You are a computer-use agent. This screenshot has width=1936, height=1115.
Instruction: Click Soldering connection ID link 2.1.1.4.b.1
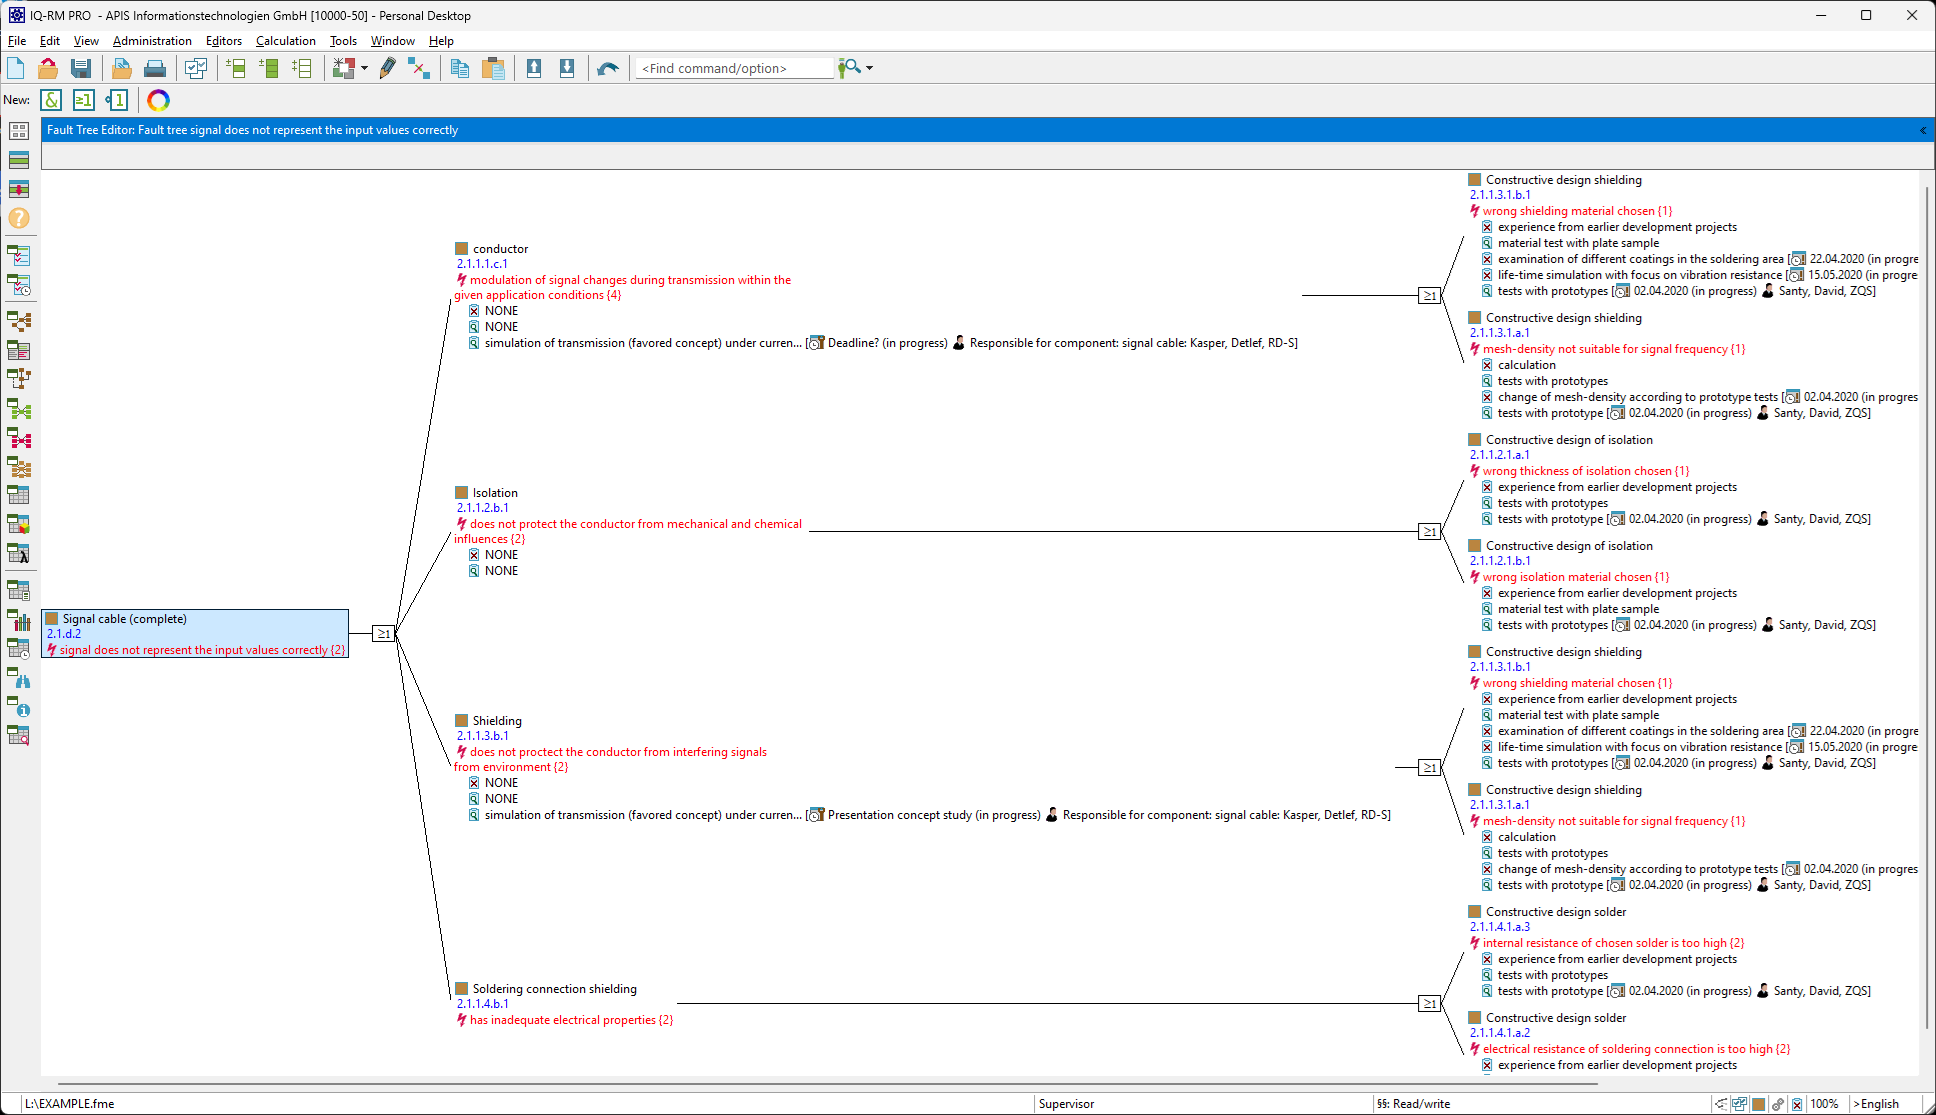[x=483, y=1004]
